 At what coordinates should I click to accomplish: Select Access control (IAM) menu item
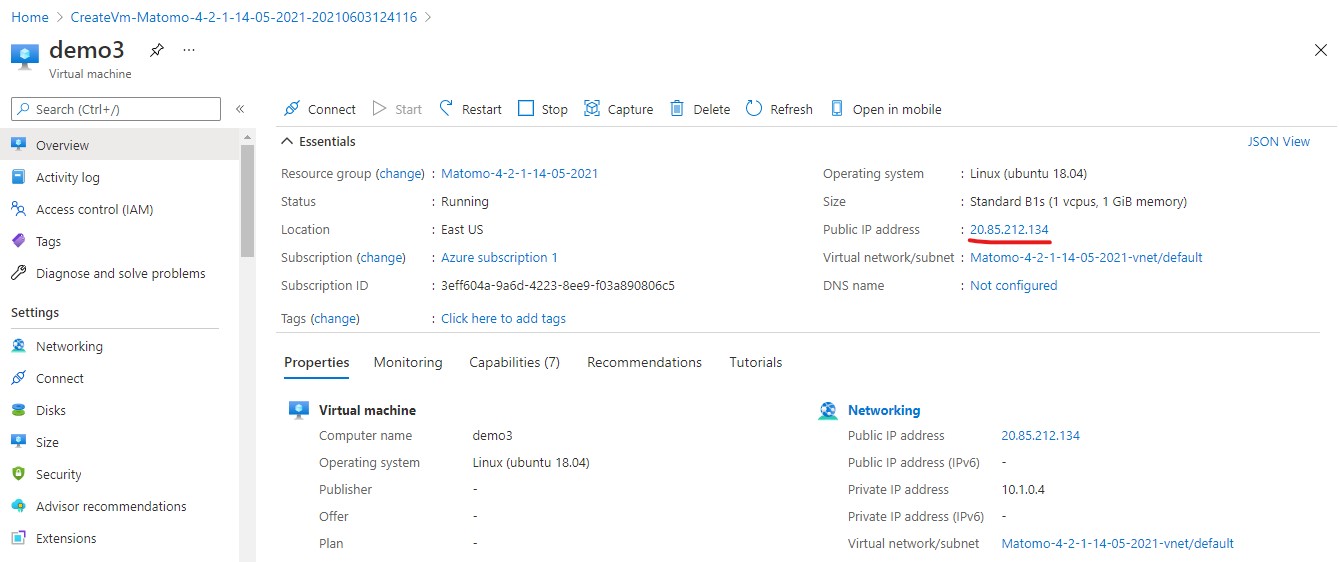94,209
